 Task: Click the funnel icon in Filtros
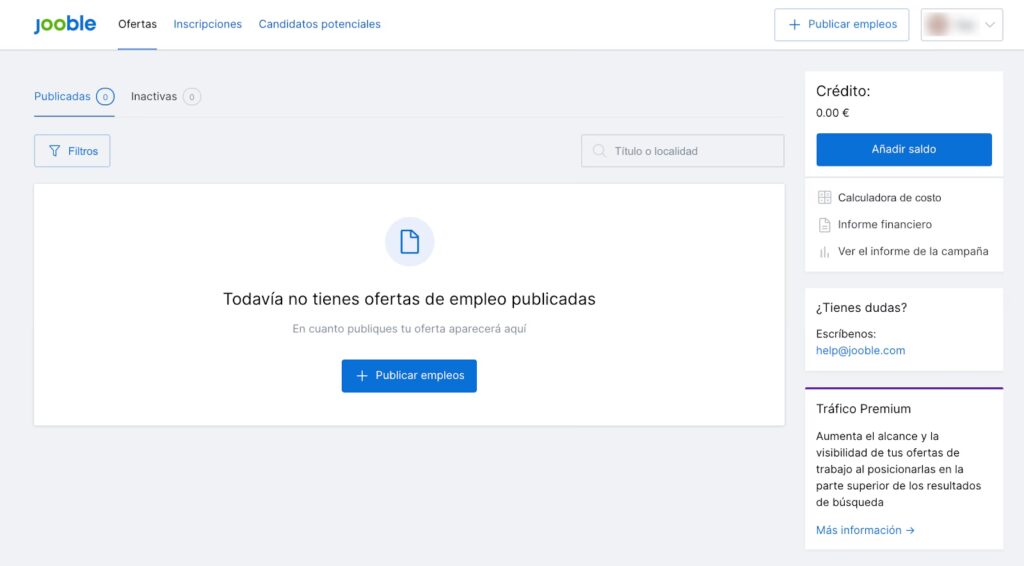coord(55,151)
